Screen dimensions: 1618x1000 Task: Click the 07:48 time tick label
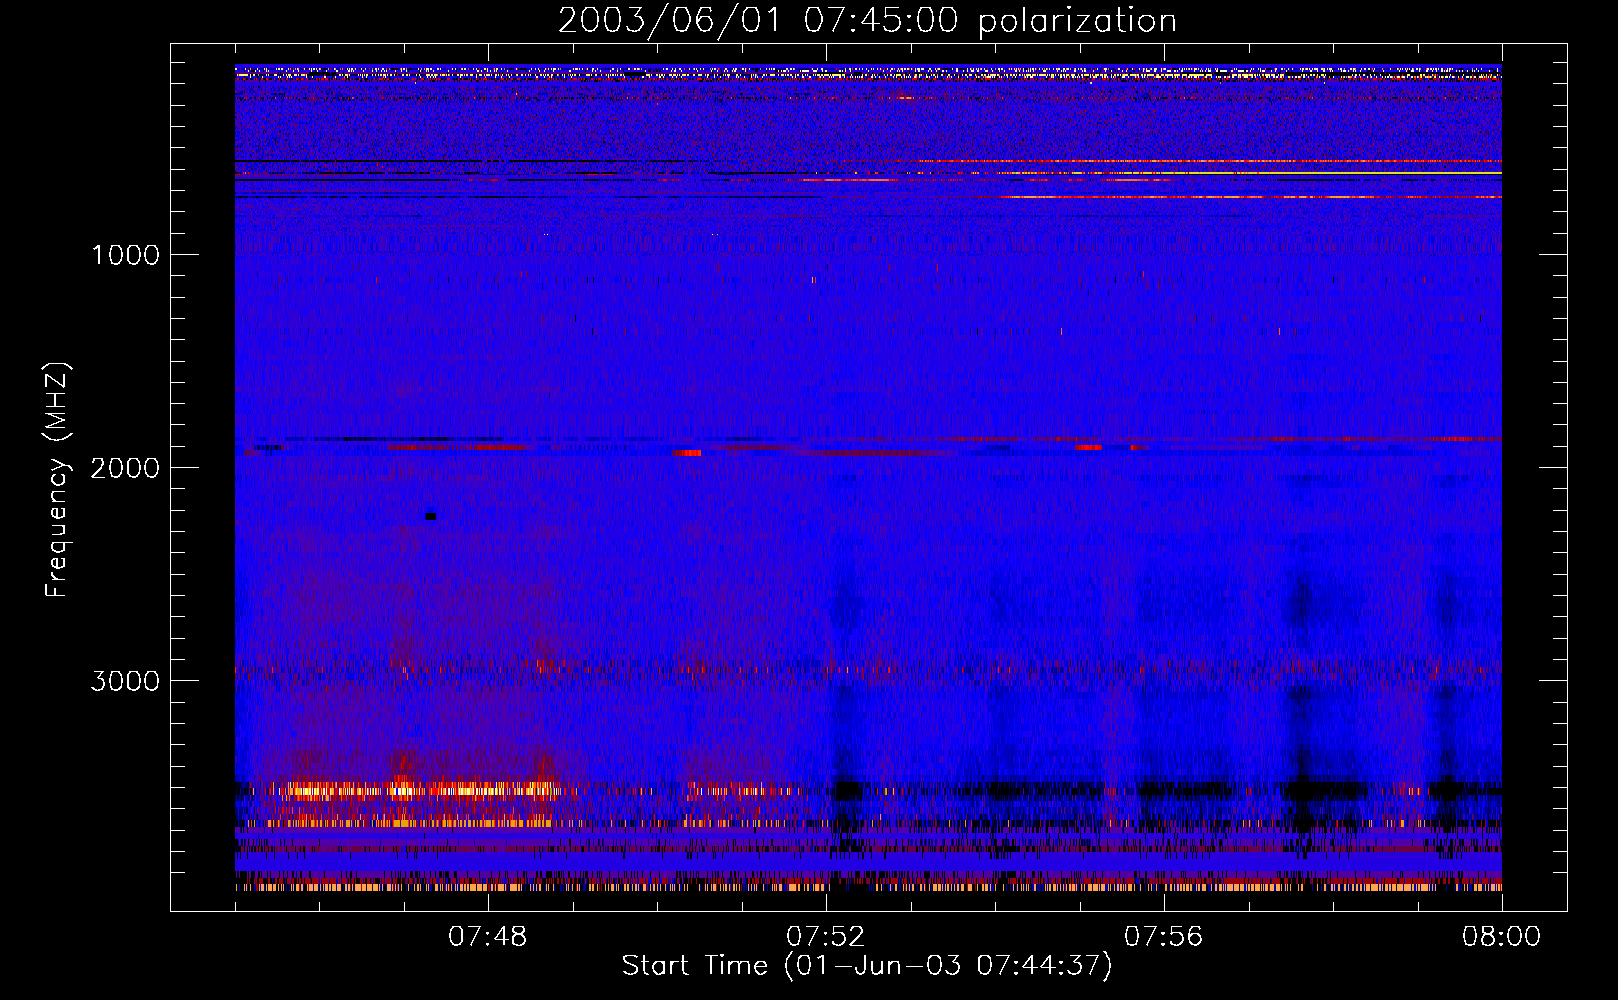[x=488, y=937]
